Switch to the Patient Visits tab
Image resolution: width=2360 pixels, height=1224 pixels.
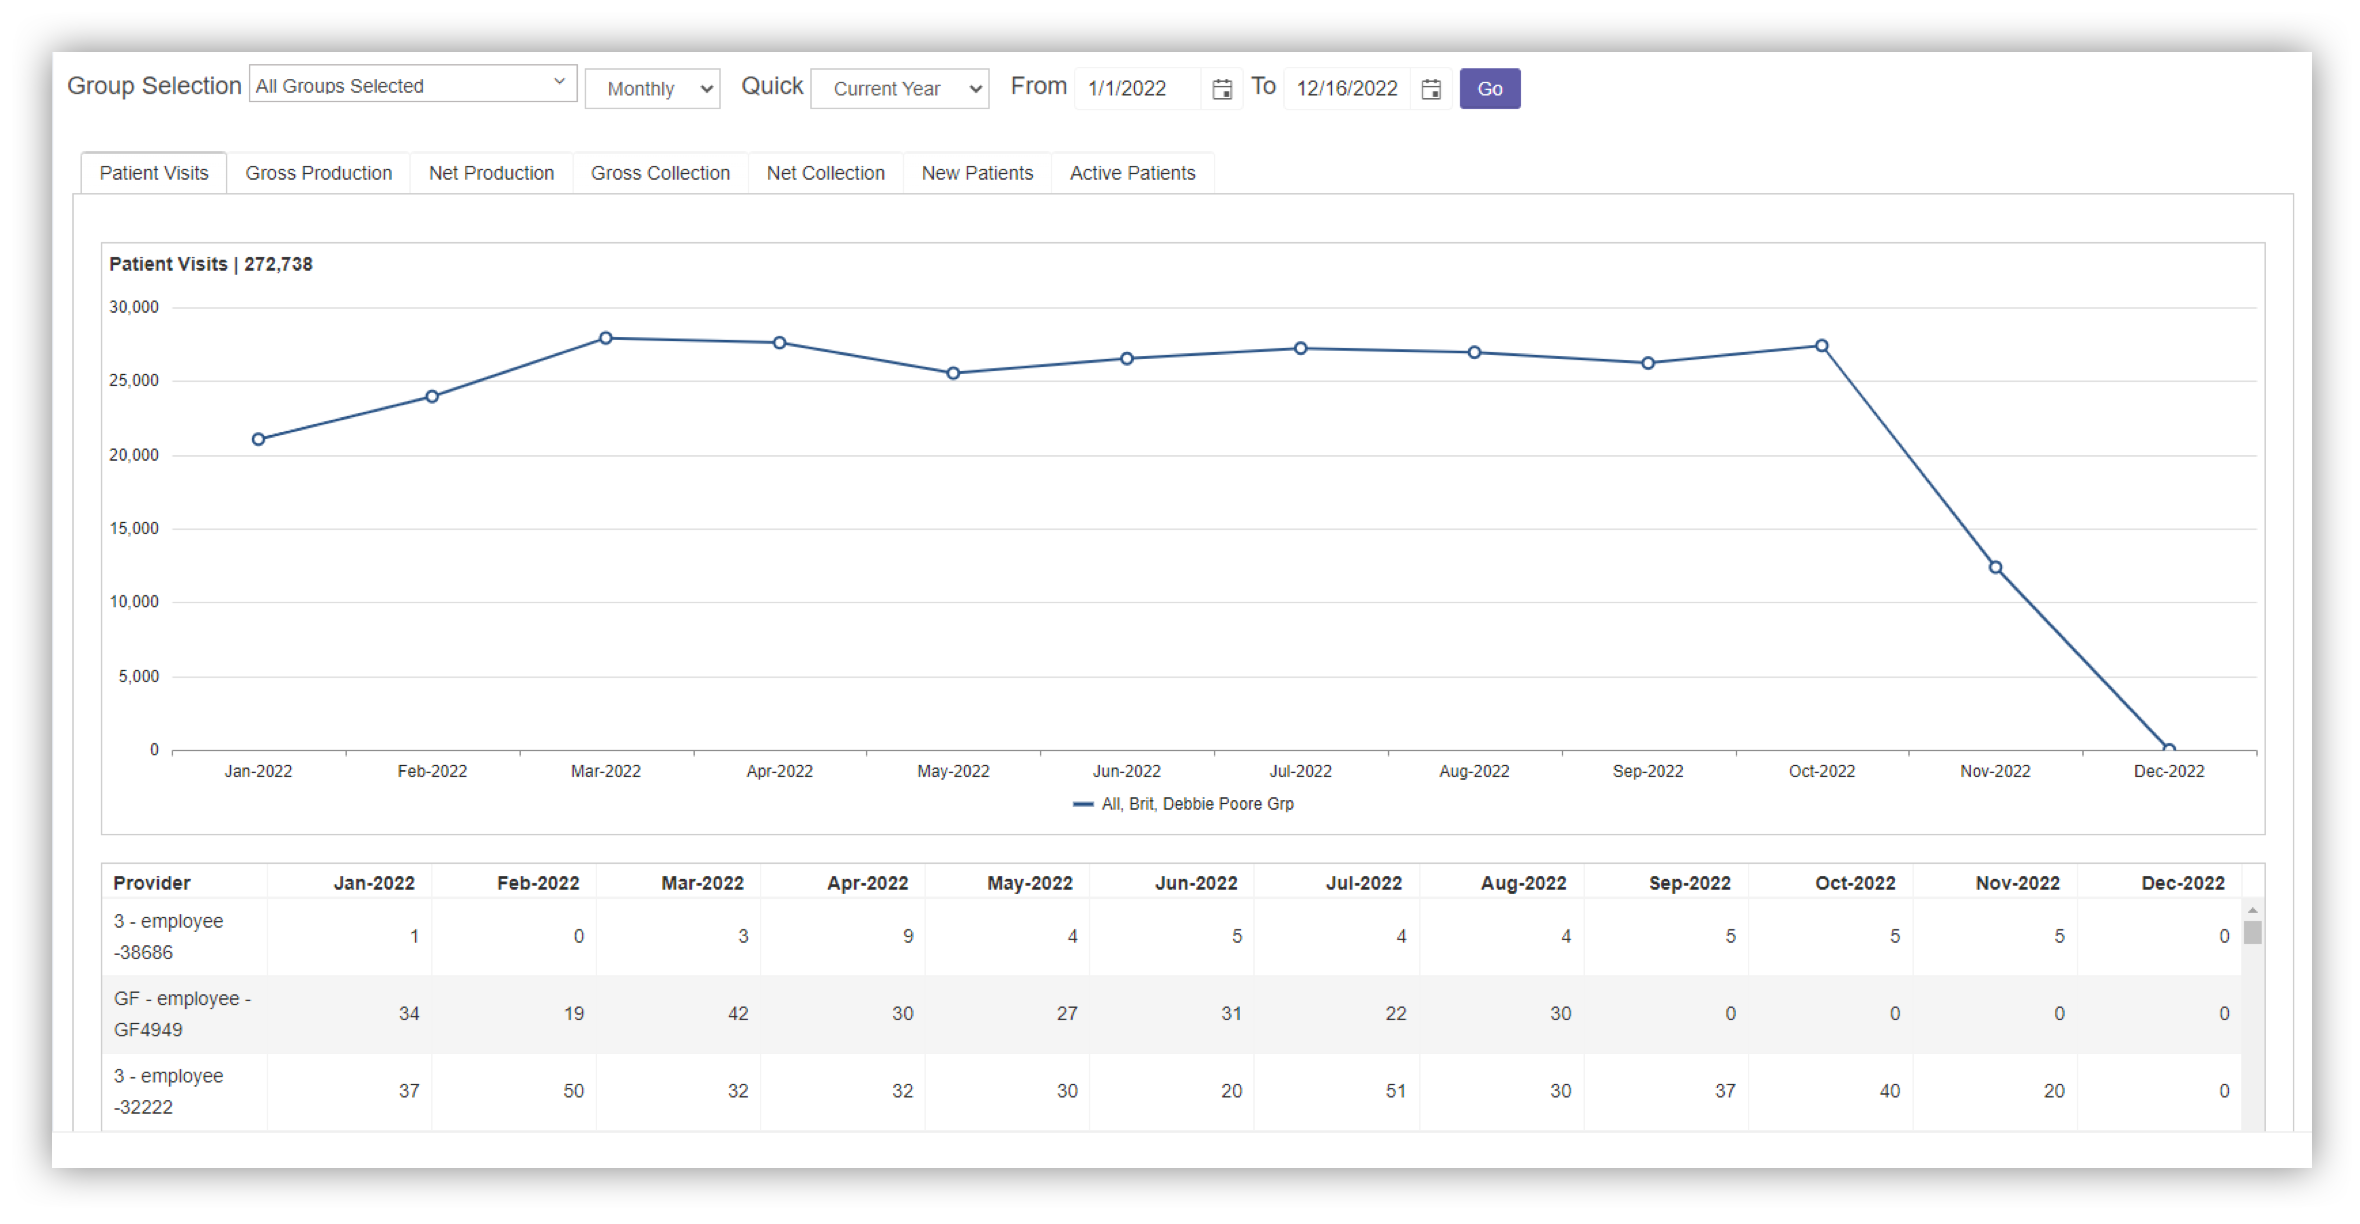[154, 173]
